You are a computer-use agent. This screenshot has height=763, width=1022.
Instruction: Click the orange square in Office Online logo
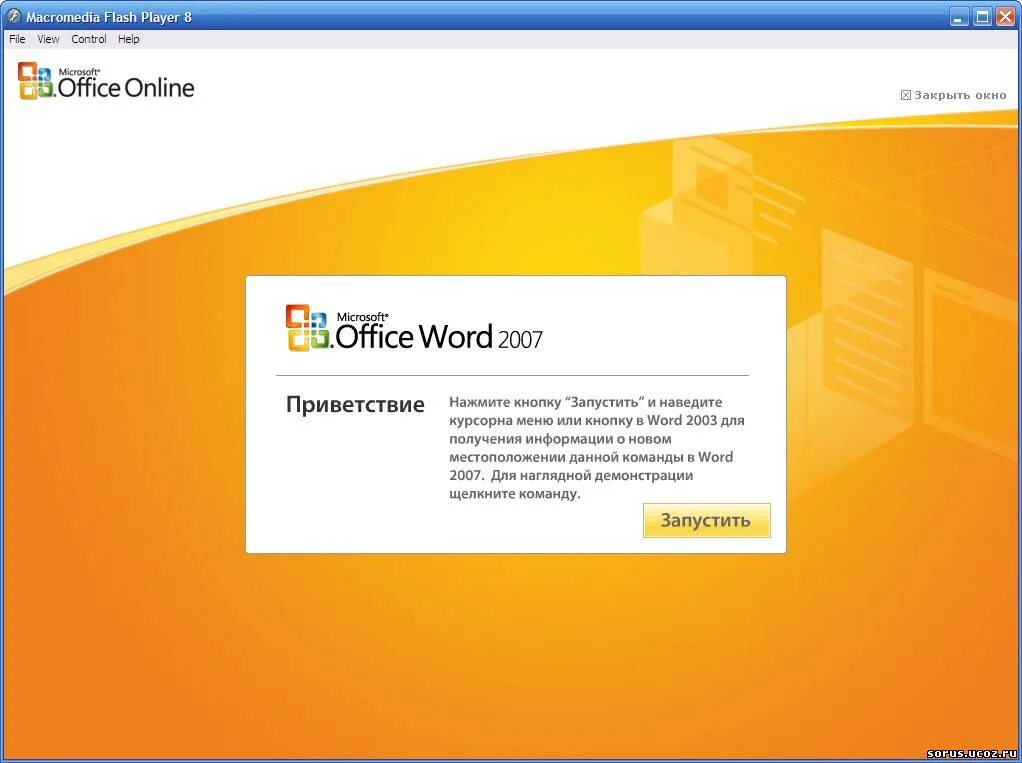tap(28, 72)
